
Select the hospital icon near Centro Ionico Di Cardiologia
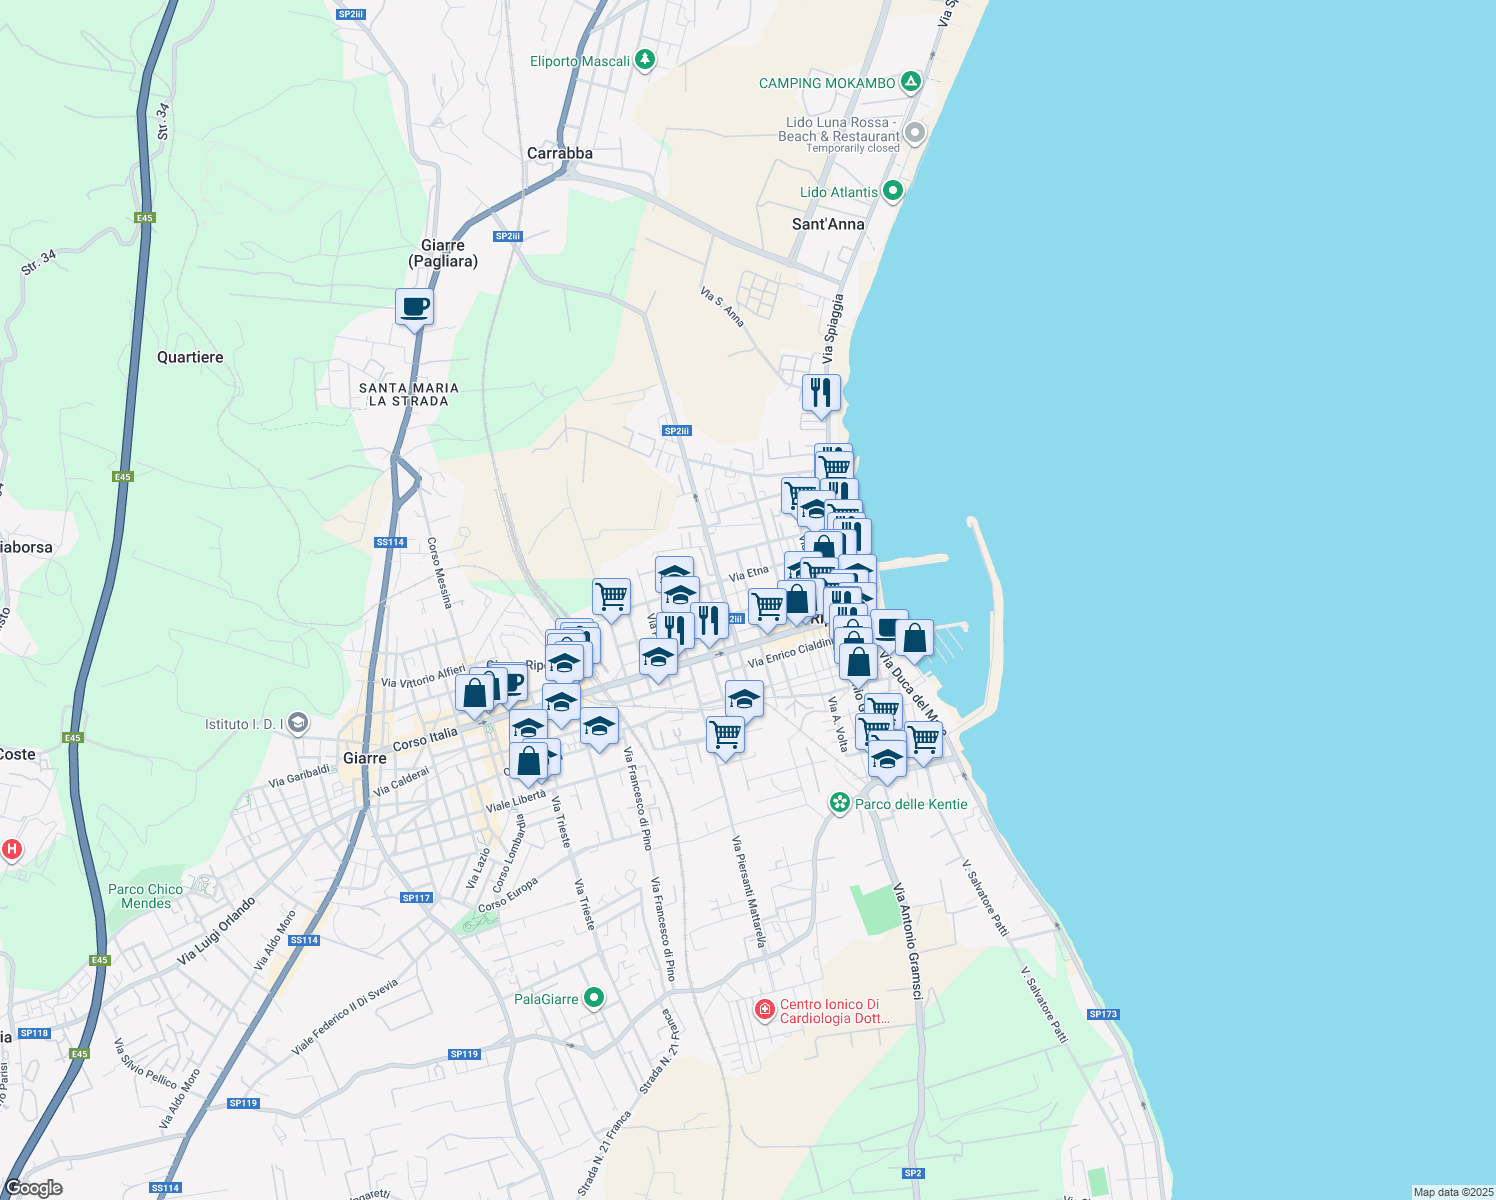(x=766, y=1010)
